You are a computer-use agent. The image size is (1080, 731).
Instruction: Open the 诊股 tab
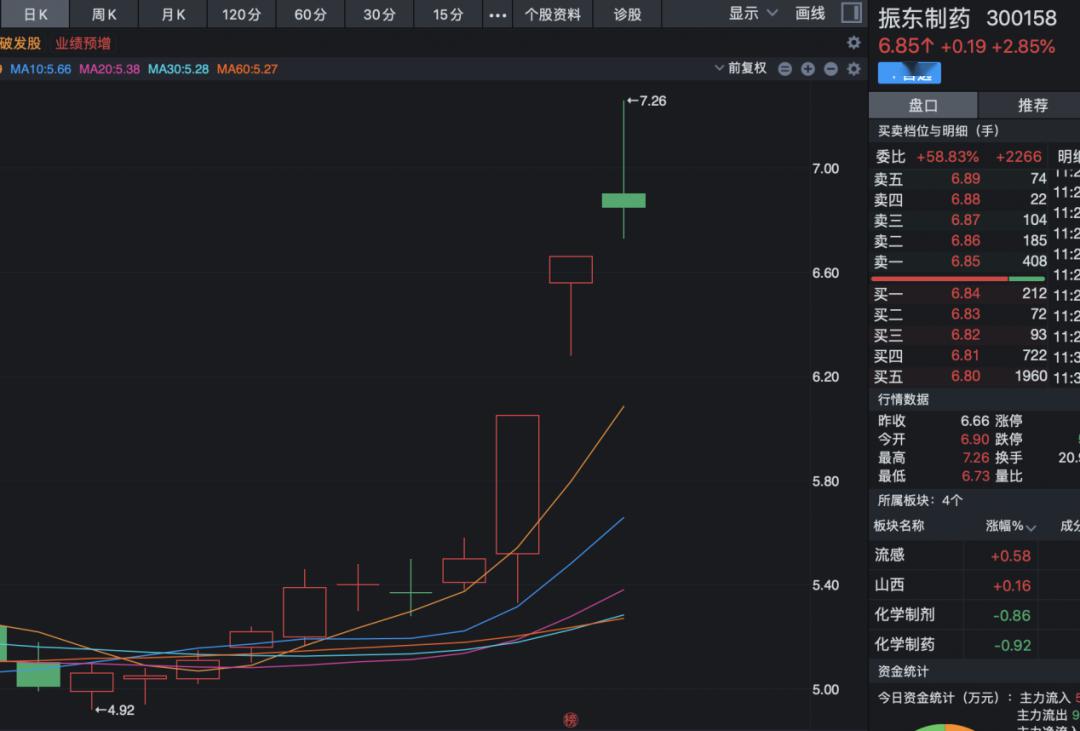coord(627,14)
